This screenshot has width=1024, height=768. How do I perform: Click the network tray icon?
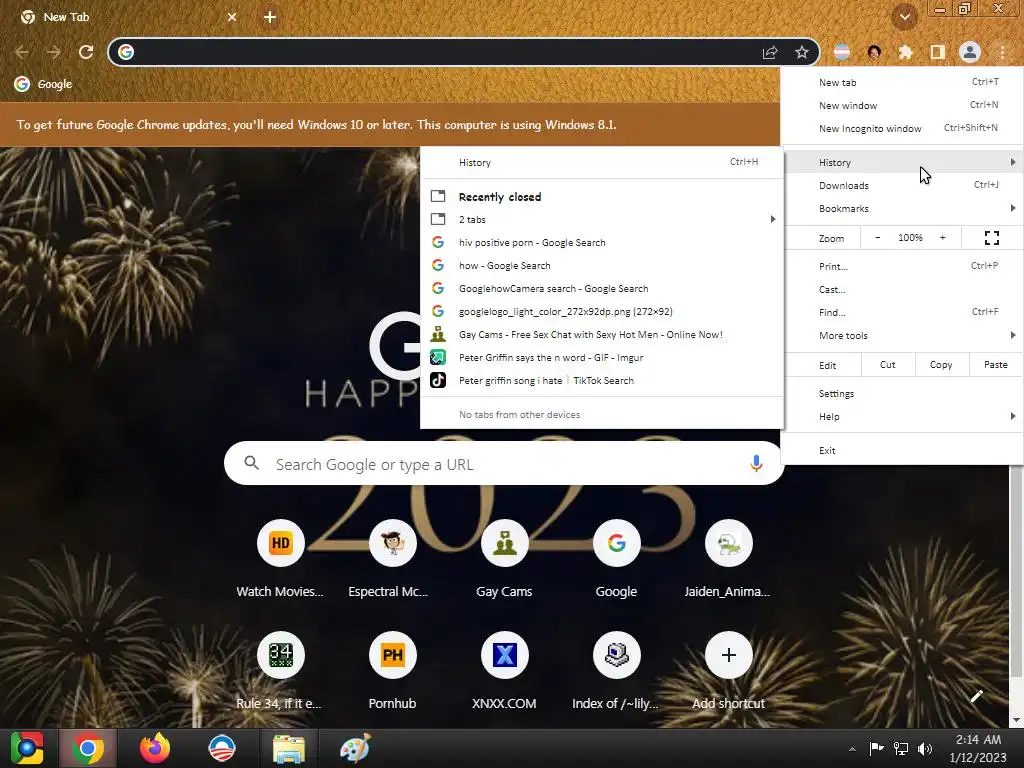[901, 748]
